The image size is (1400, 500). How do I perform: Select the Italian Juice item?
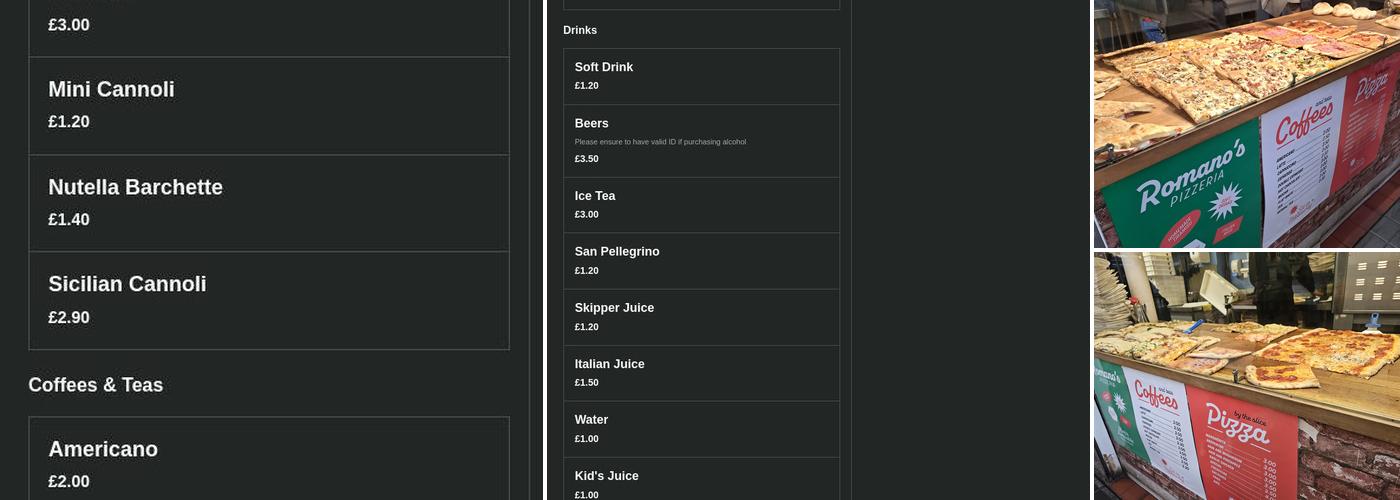[701, 373]
